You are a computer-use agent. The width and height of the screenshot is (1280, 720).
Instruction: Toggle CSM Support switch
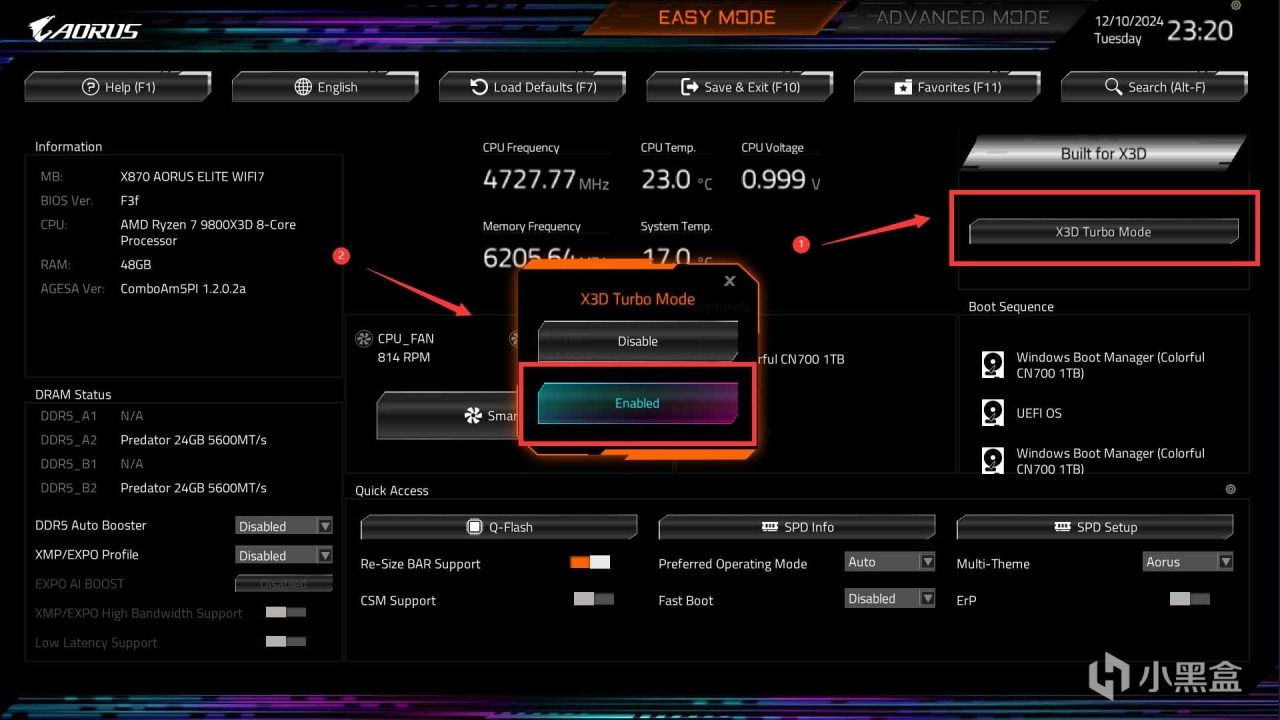coord(594,599)
